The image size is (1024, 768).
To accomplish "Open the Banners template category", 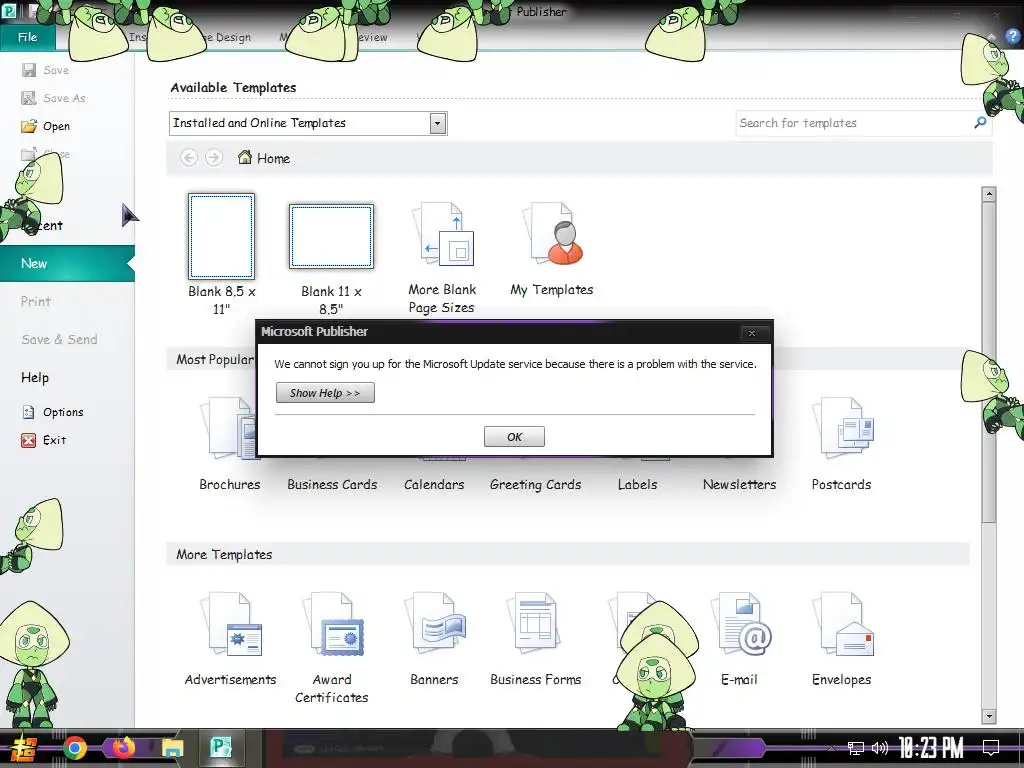I will (x=434, y=639).
